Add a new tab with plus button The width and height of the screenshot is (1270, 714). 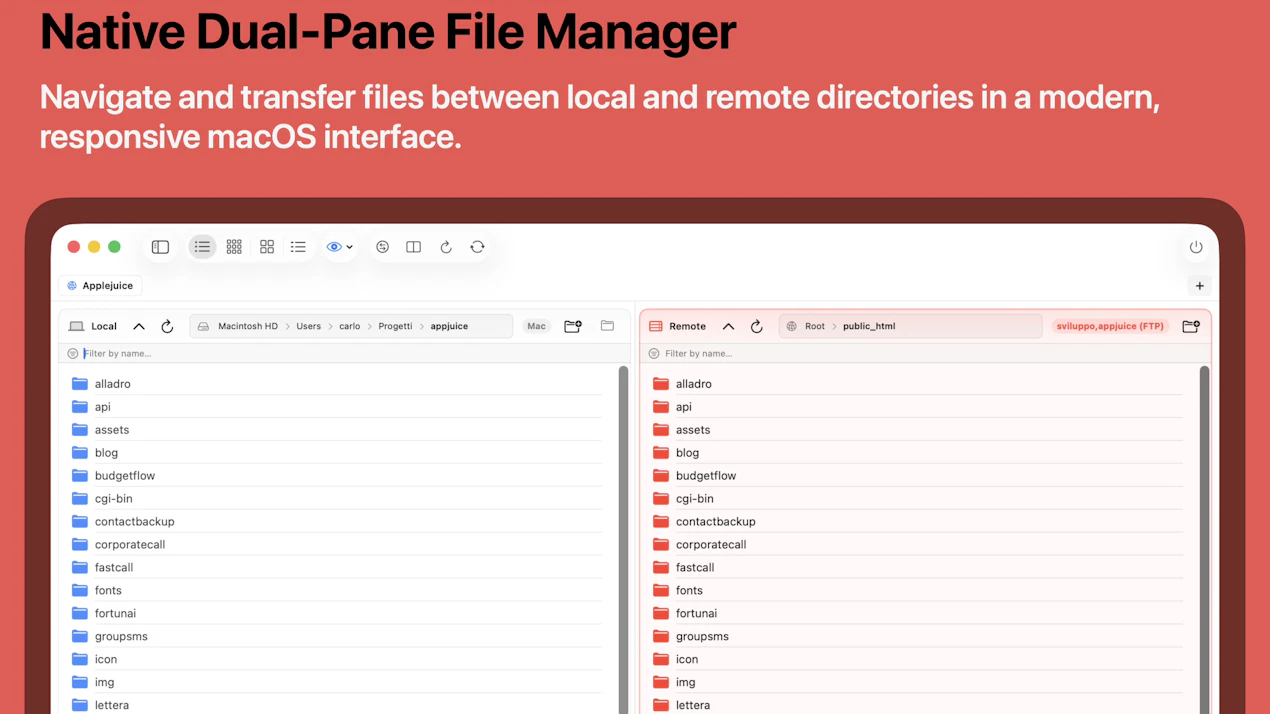pos(1199,286)
